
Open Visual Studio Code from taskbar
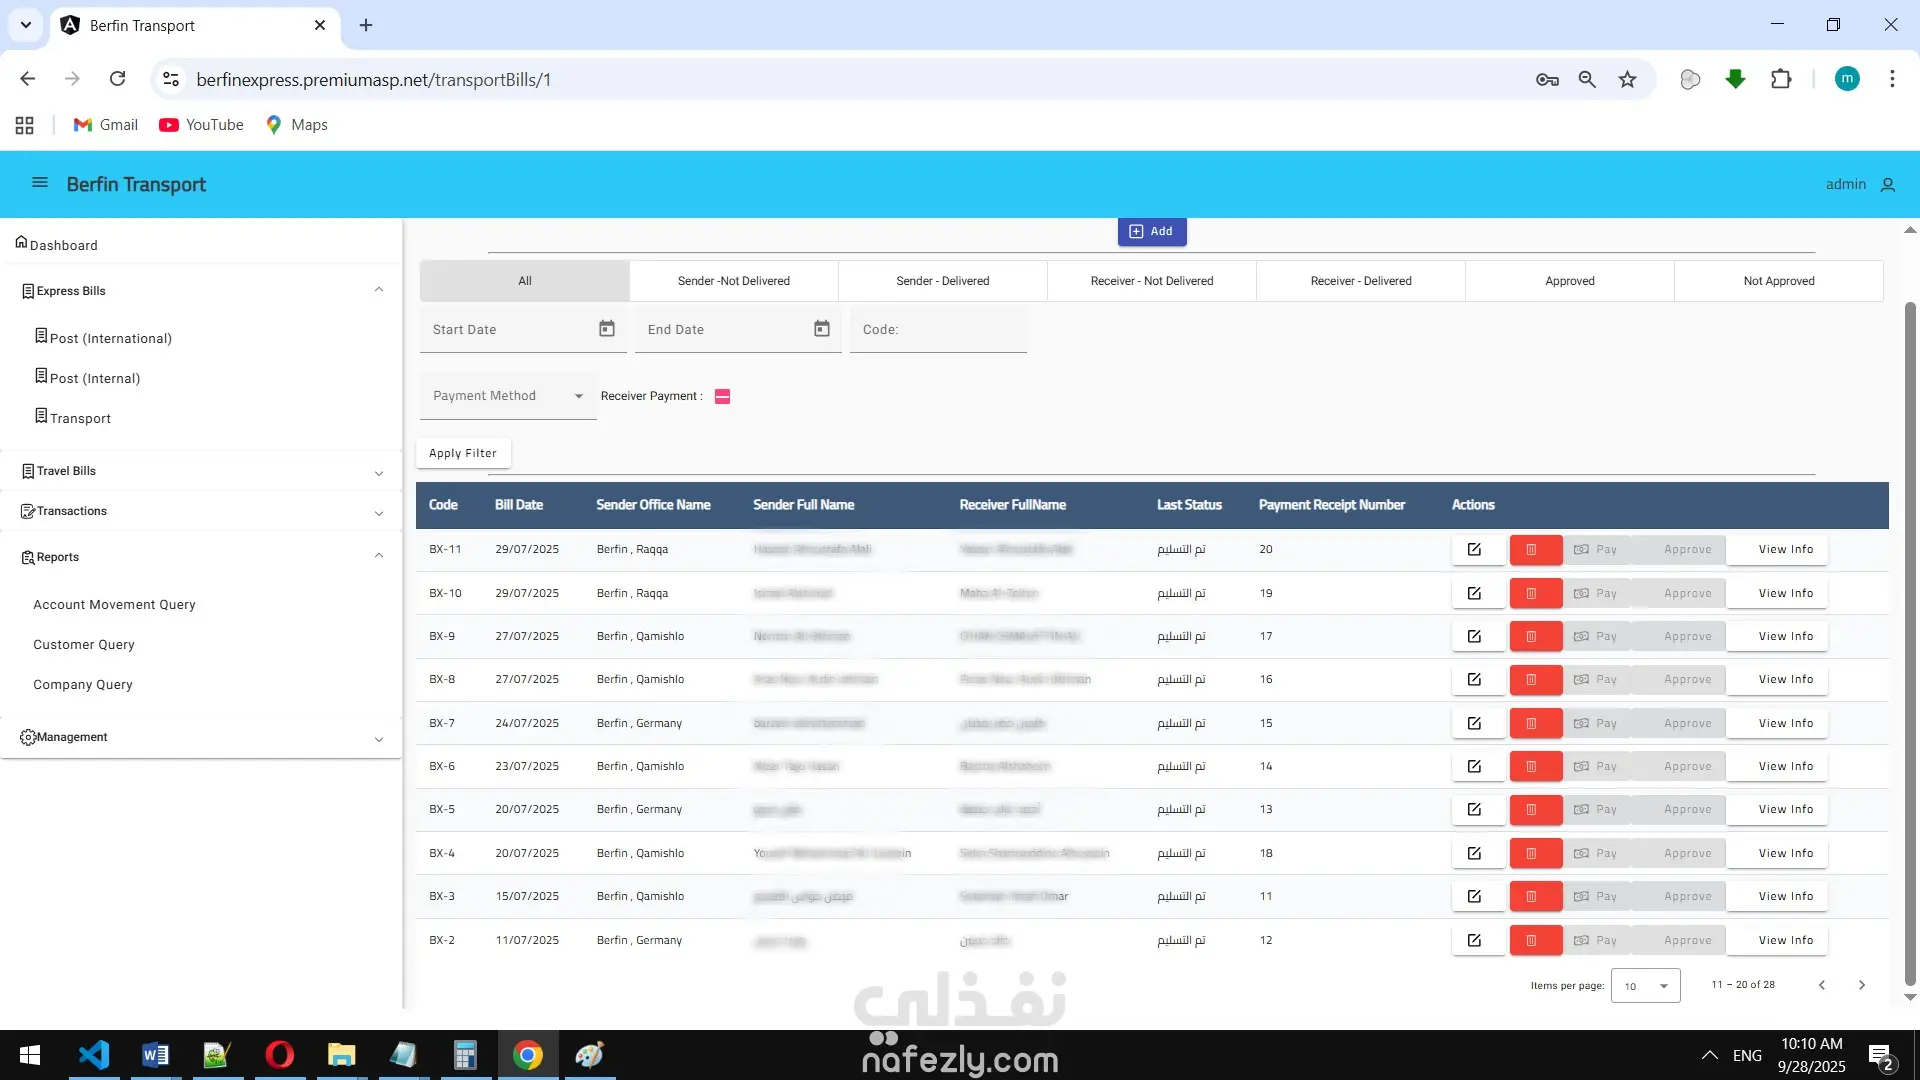coord(94,1055)
